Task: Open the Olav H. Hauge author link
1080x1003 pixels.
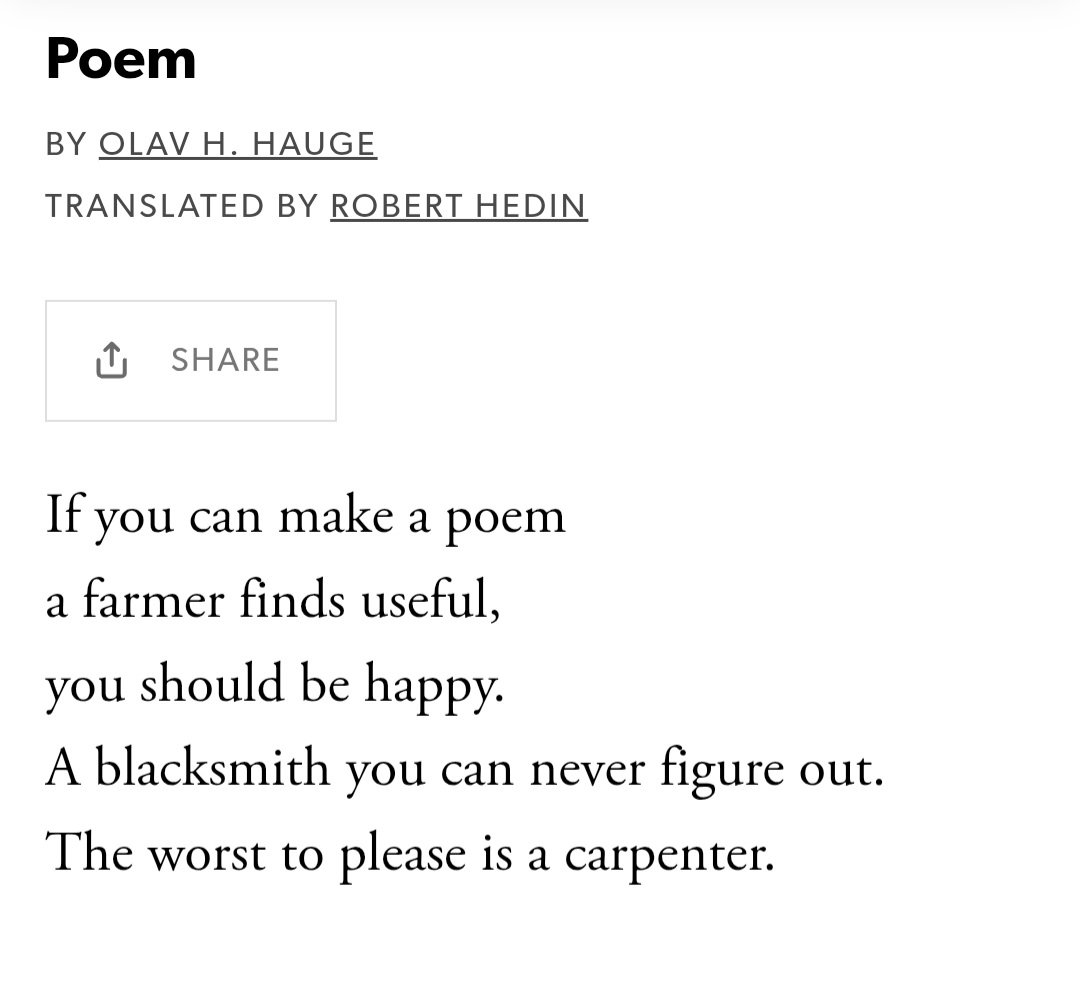Action: tap(237, 144)
